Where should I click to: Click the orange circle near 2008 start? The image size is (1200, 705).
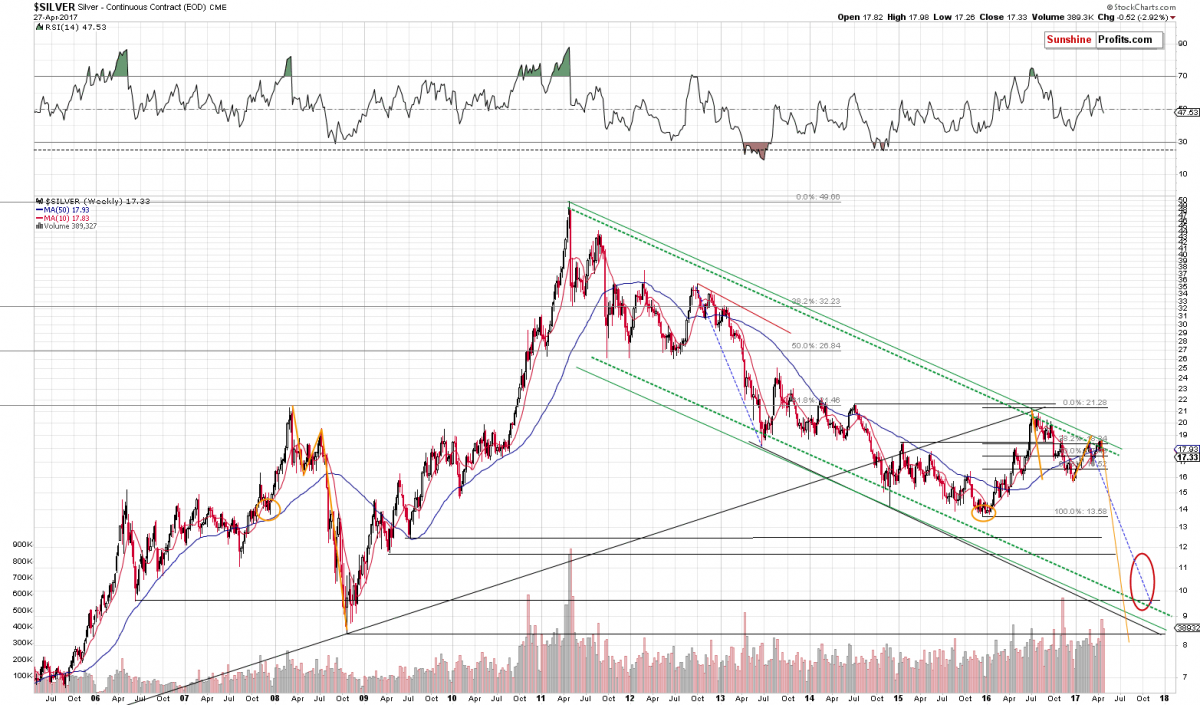tap(267, 508)
